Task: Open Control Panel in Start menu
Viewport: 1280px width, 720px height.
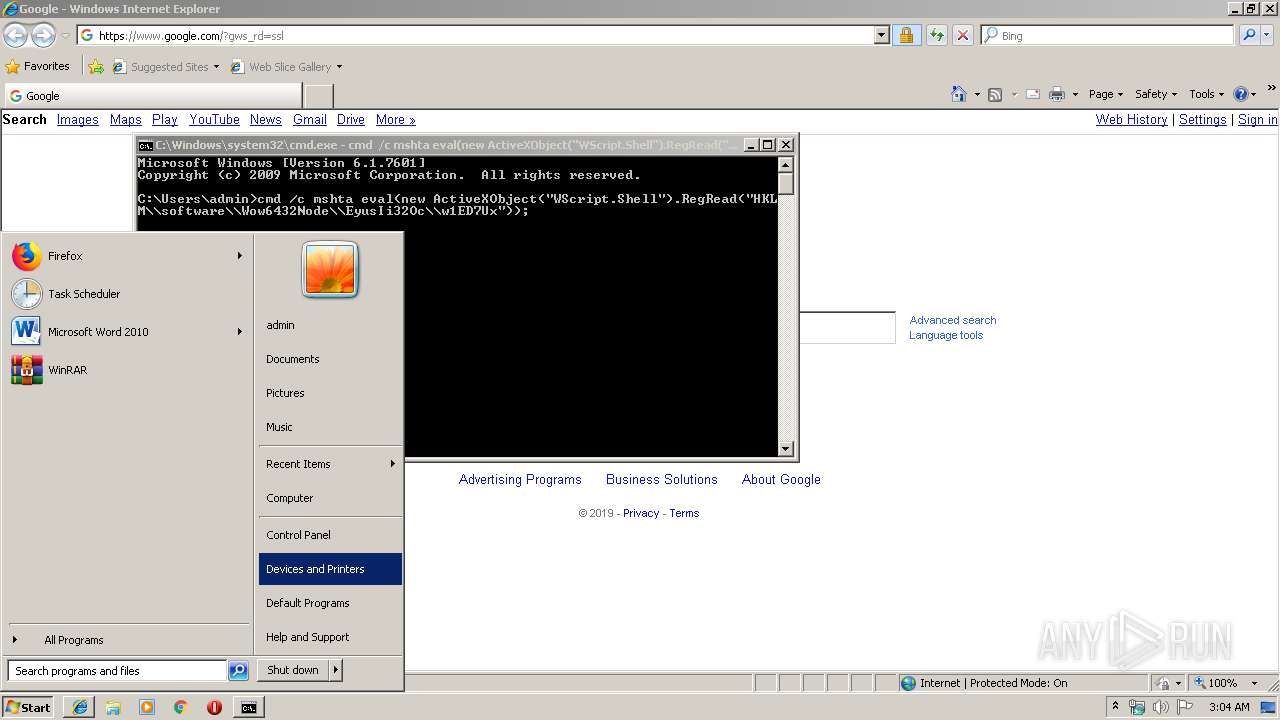Action: coord(330,535)
